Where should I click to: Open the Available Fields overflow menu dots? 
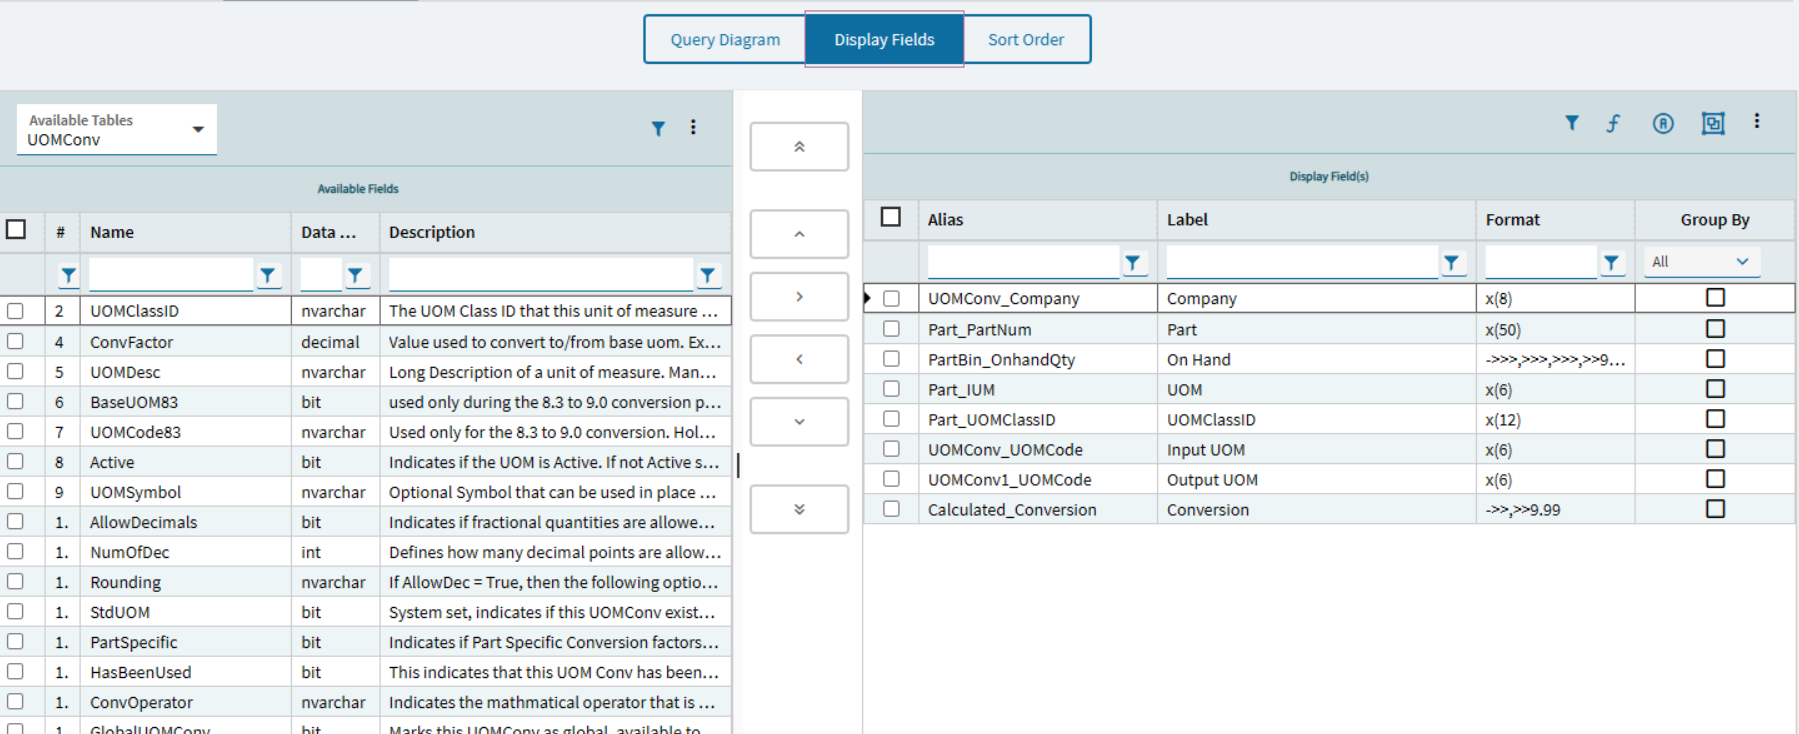tap(693, 127)
